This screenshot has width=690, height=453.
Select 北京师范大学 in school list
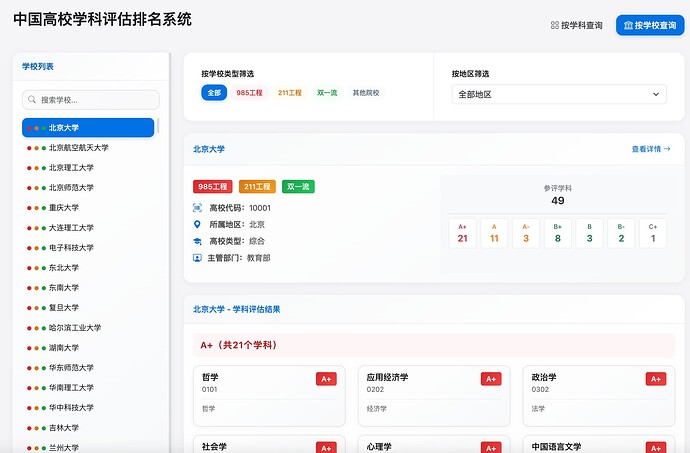click(88, 188)
